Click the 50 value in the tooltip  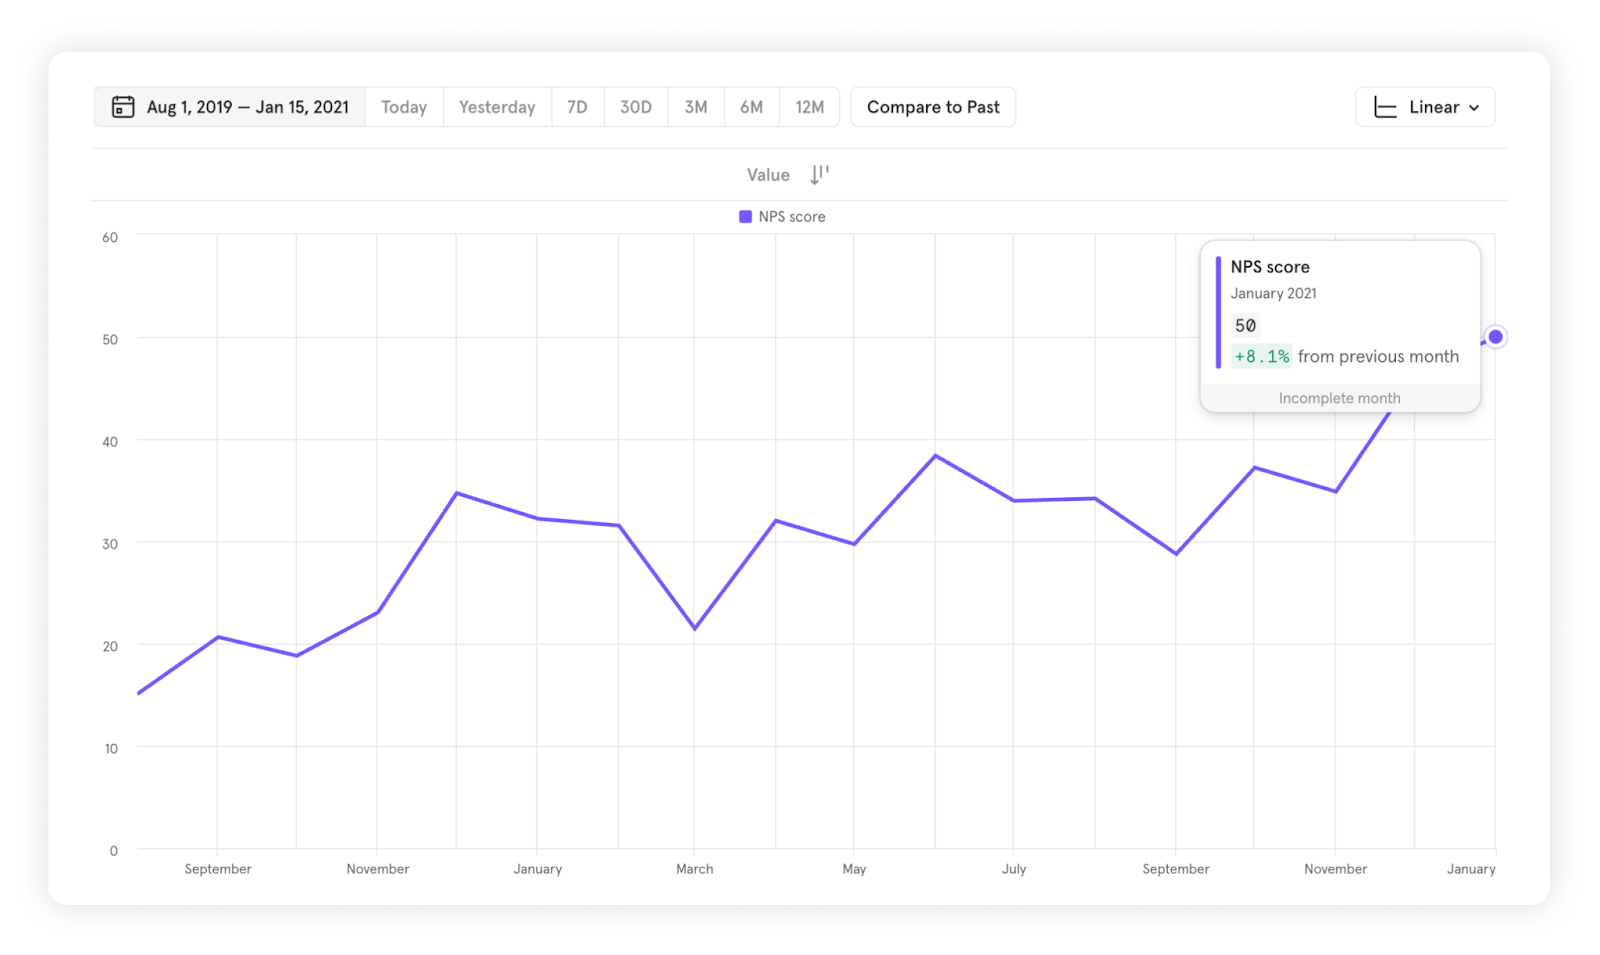(1245, 326)
